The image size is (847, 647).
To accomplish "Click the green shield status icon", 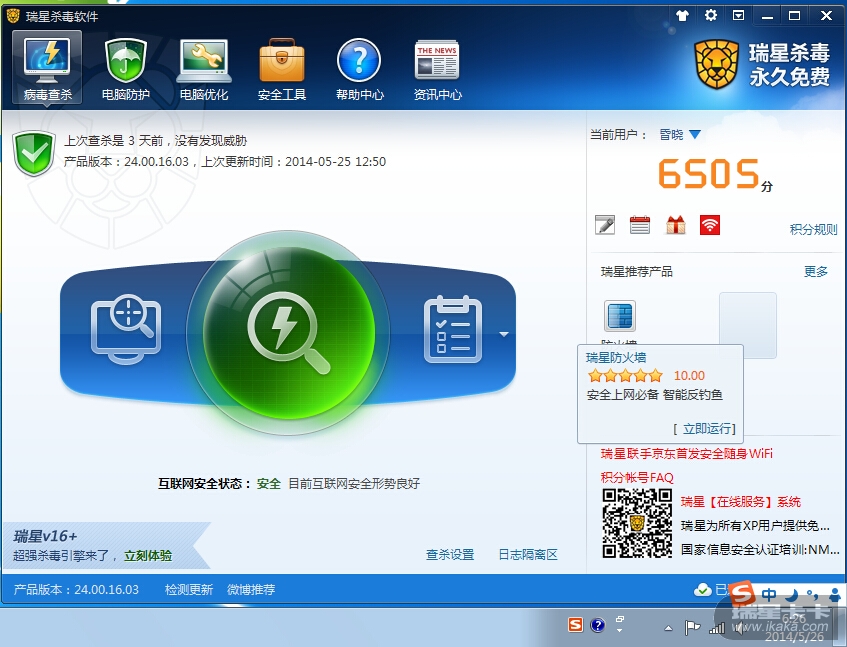I will [33, 153].
